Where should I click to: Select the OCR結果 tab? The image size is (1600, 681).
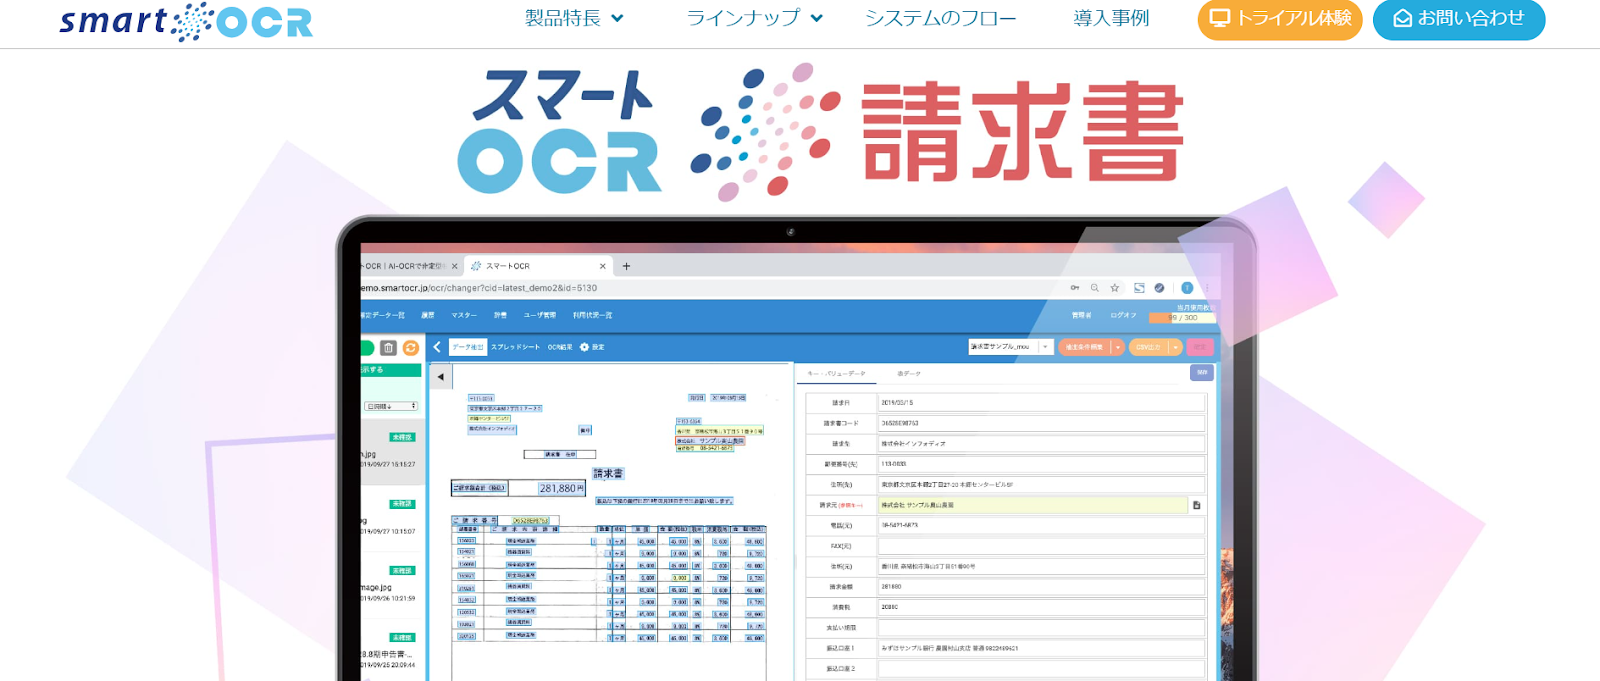[x=560, y=347]
